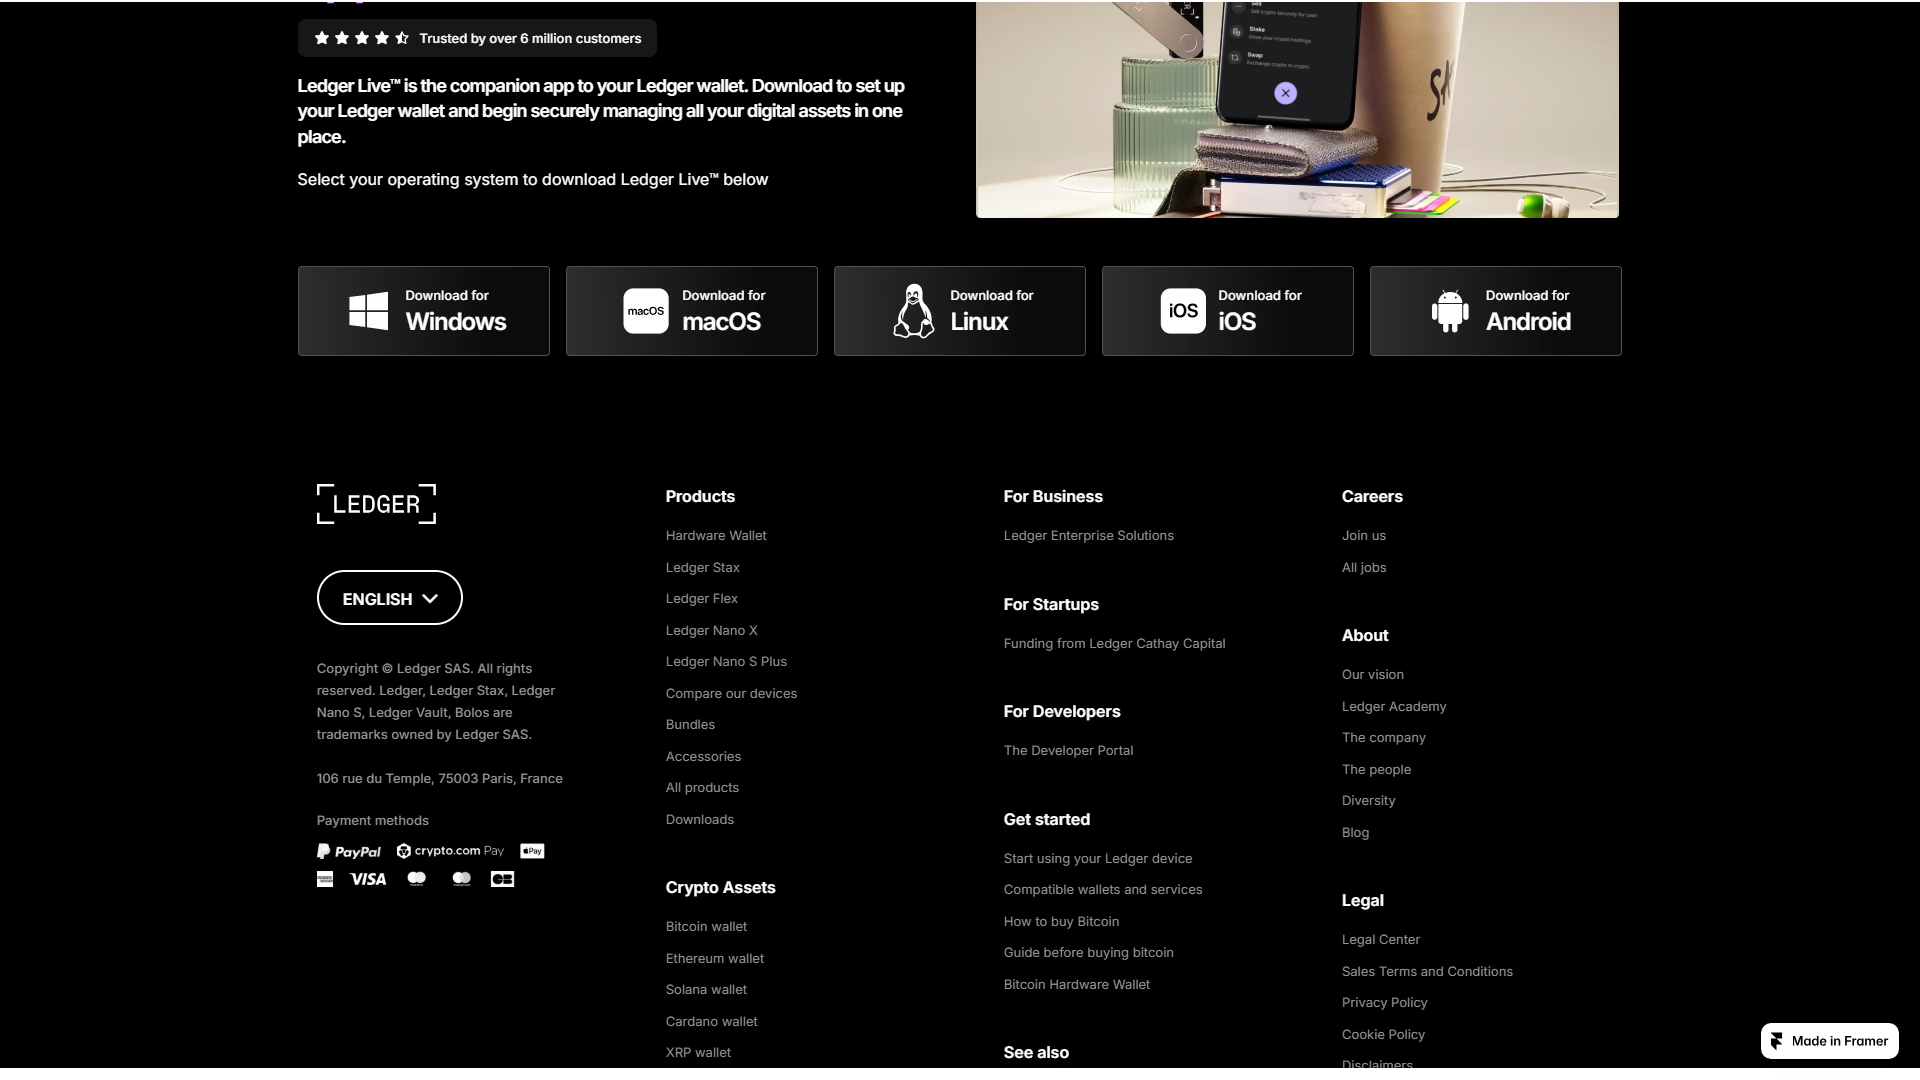The width and height of the screenshot is (1920, 1080).
Task: Click the American Express card icon
Action: coord(325,879)
